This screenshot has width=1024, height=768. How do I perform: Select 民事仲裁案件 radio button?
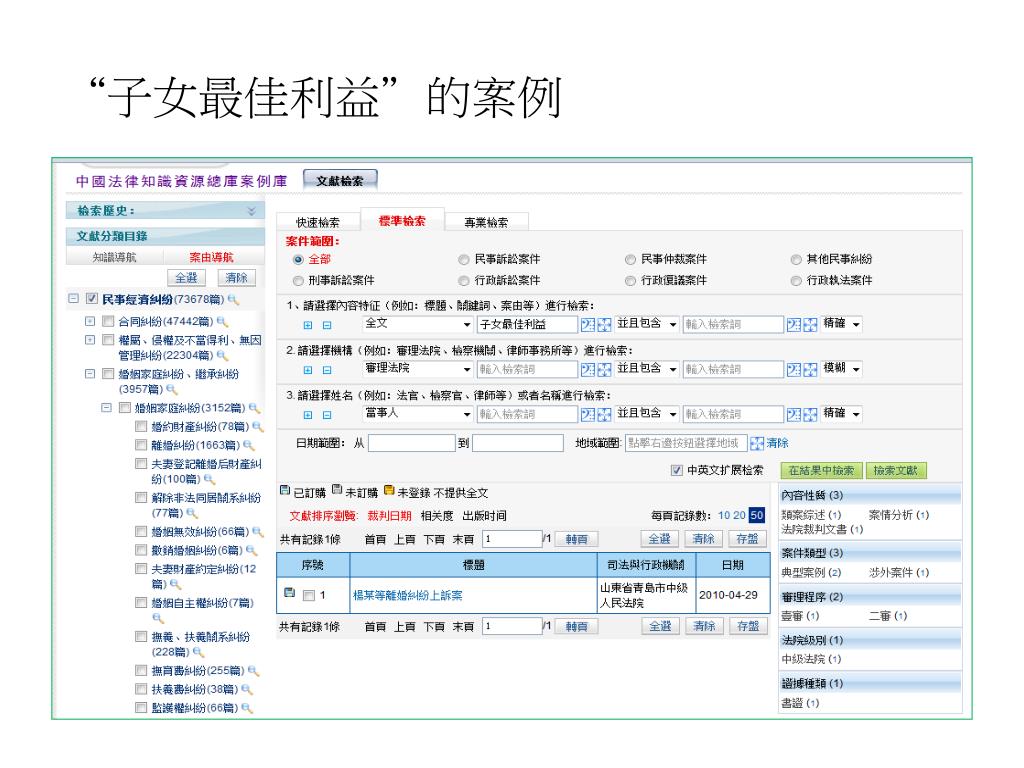click(x=630, y=260)
